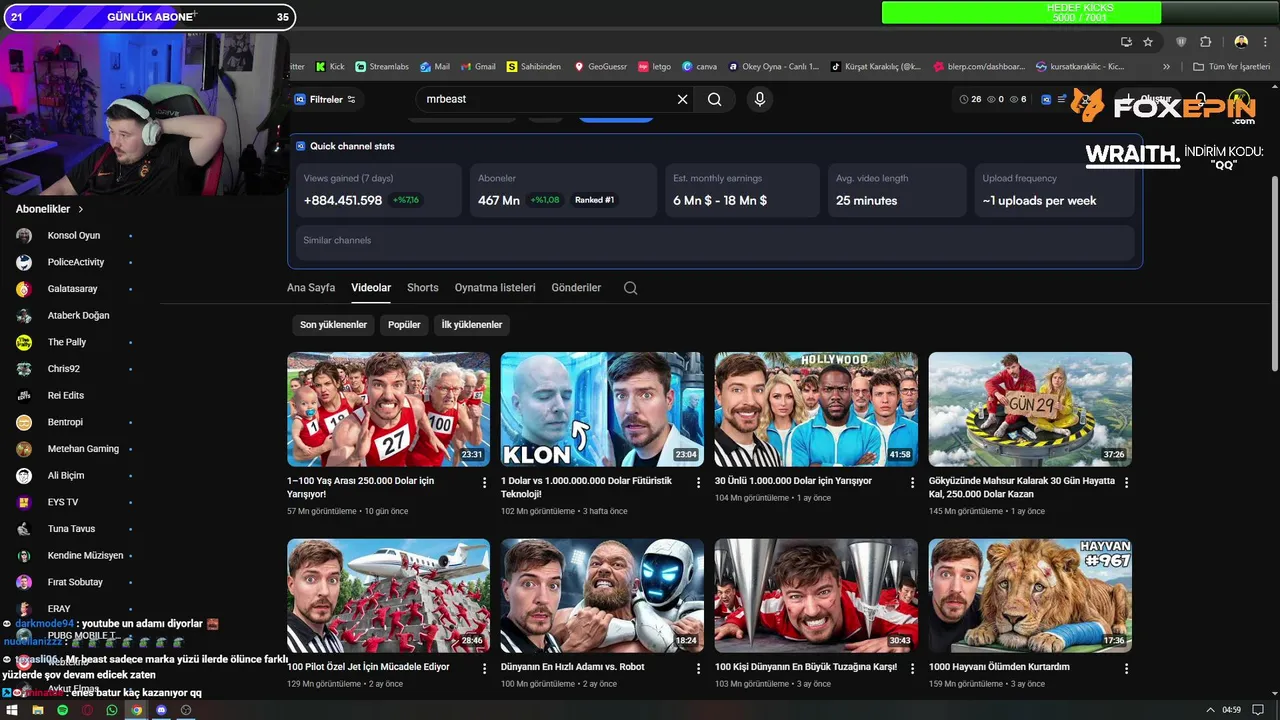Viewport: 1280px width, 720px height.
Task: Click the install app icon in address bar
Action: click(1126, 42)
